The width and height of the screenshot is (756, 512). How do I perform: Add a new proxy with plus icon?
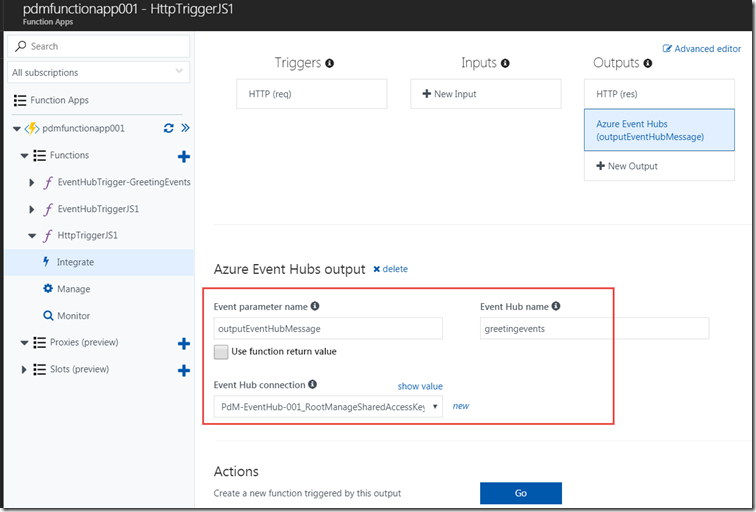point(183,343)
